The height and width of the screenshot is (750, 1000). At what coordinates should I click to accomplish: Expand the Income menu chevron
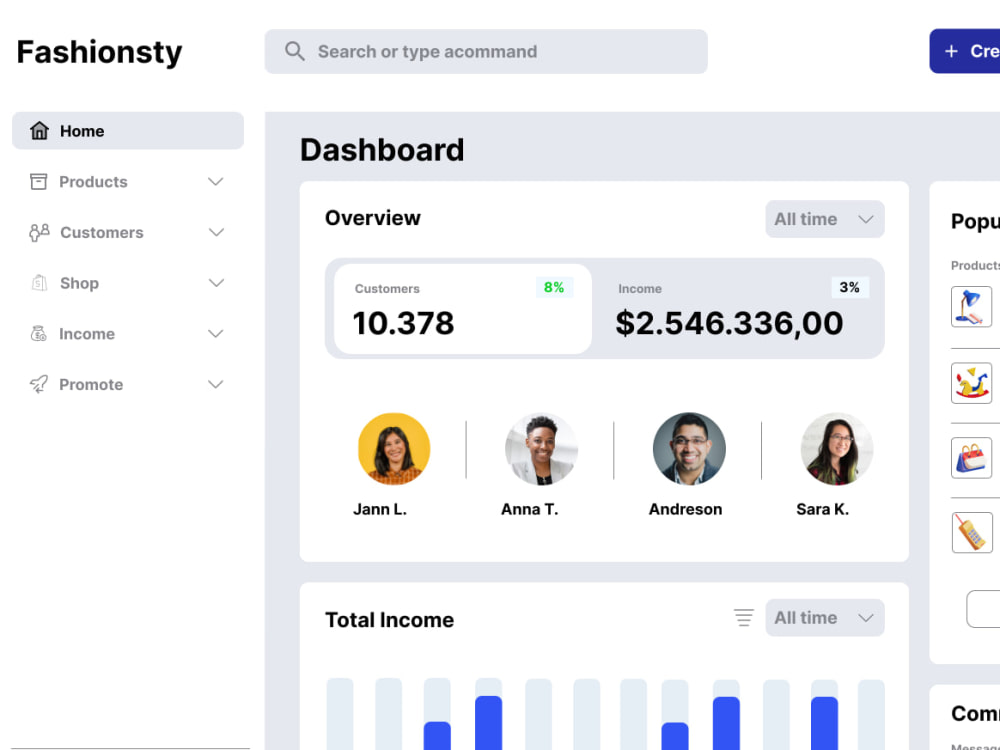pos(216,334)
